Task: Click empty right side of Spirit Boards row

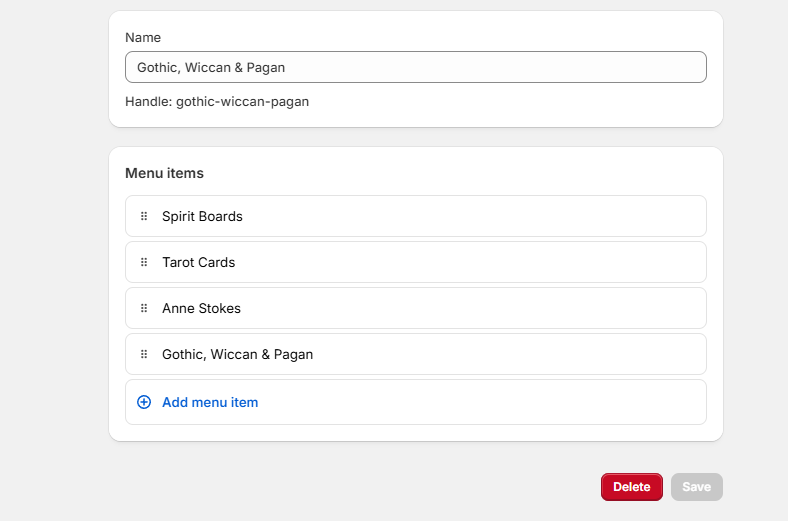Action: point(550,216)
